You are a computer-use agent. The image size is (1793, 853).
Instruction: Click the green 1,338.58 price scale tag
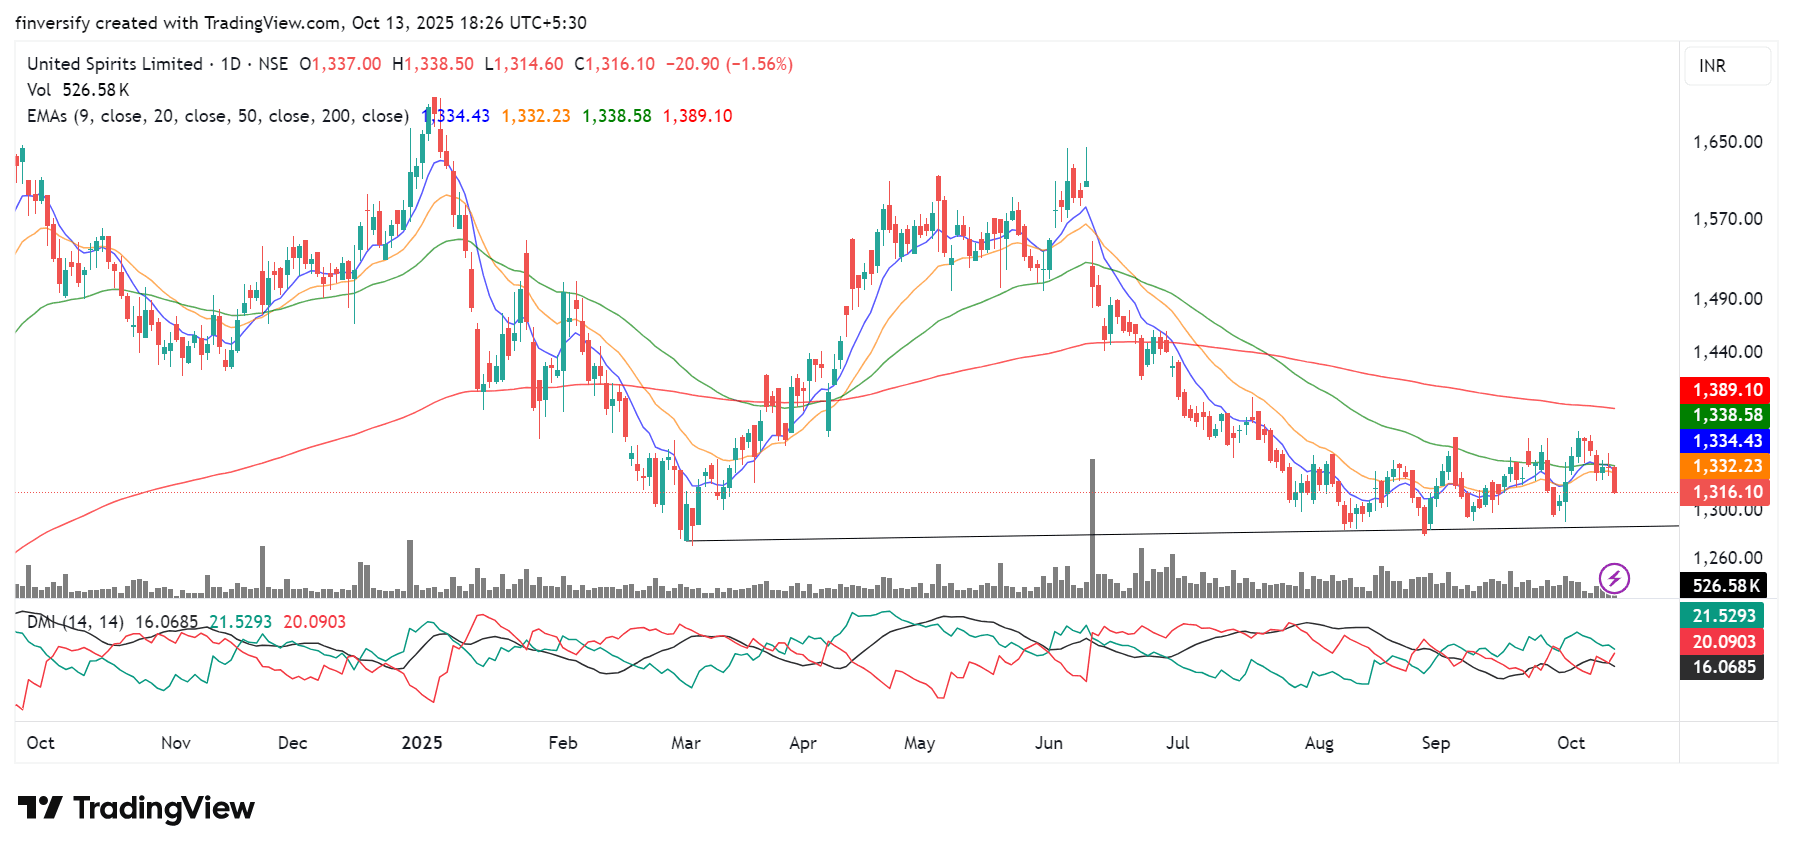click(x=1725, y=415)
